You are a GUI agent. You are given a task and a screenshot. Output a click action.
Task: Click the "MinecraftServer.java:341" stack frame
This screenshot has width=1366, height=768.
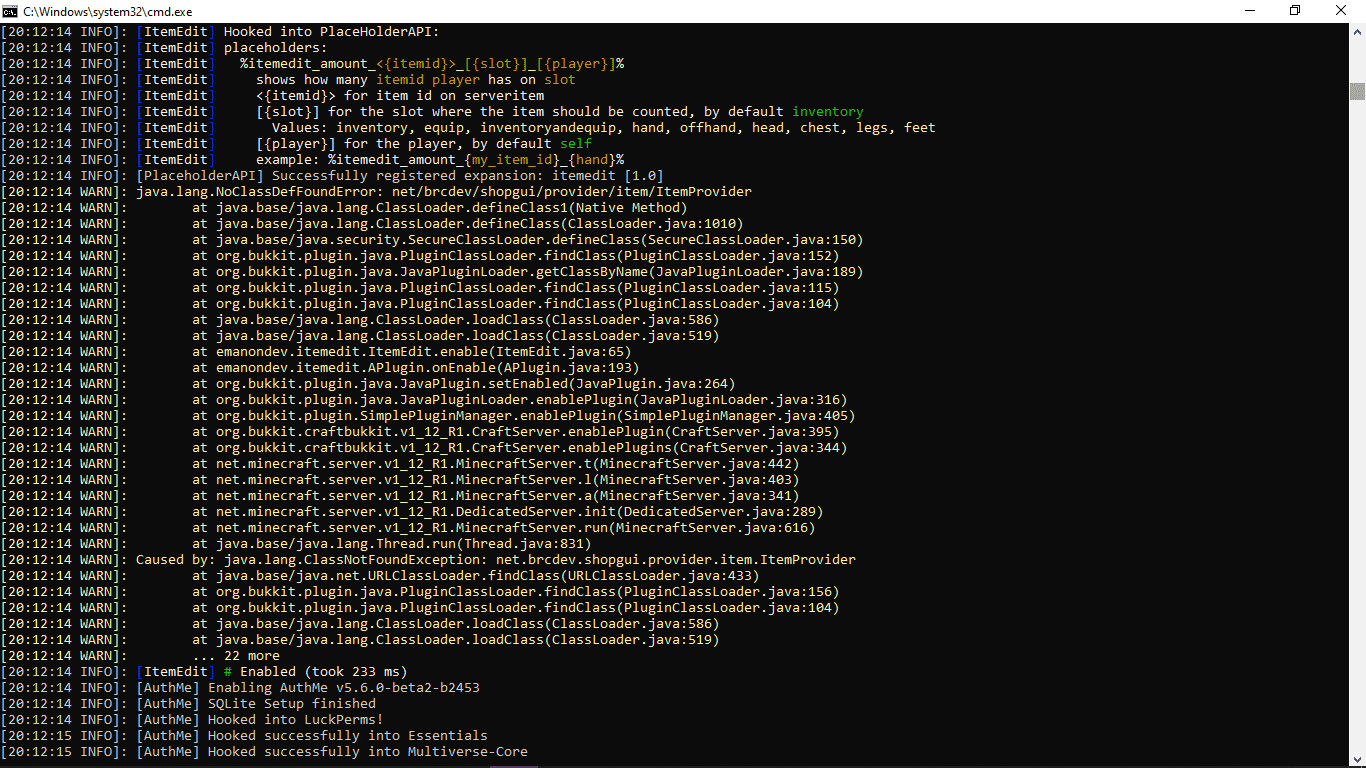pyautogui.click(x=495, y=495)
